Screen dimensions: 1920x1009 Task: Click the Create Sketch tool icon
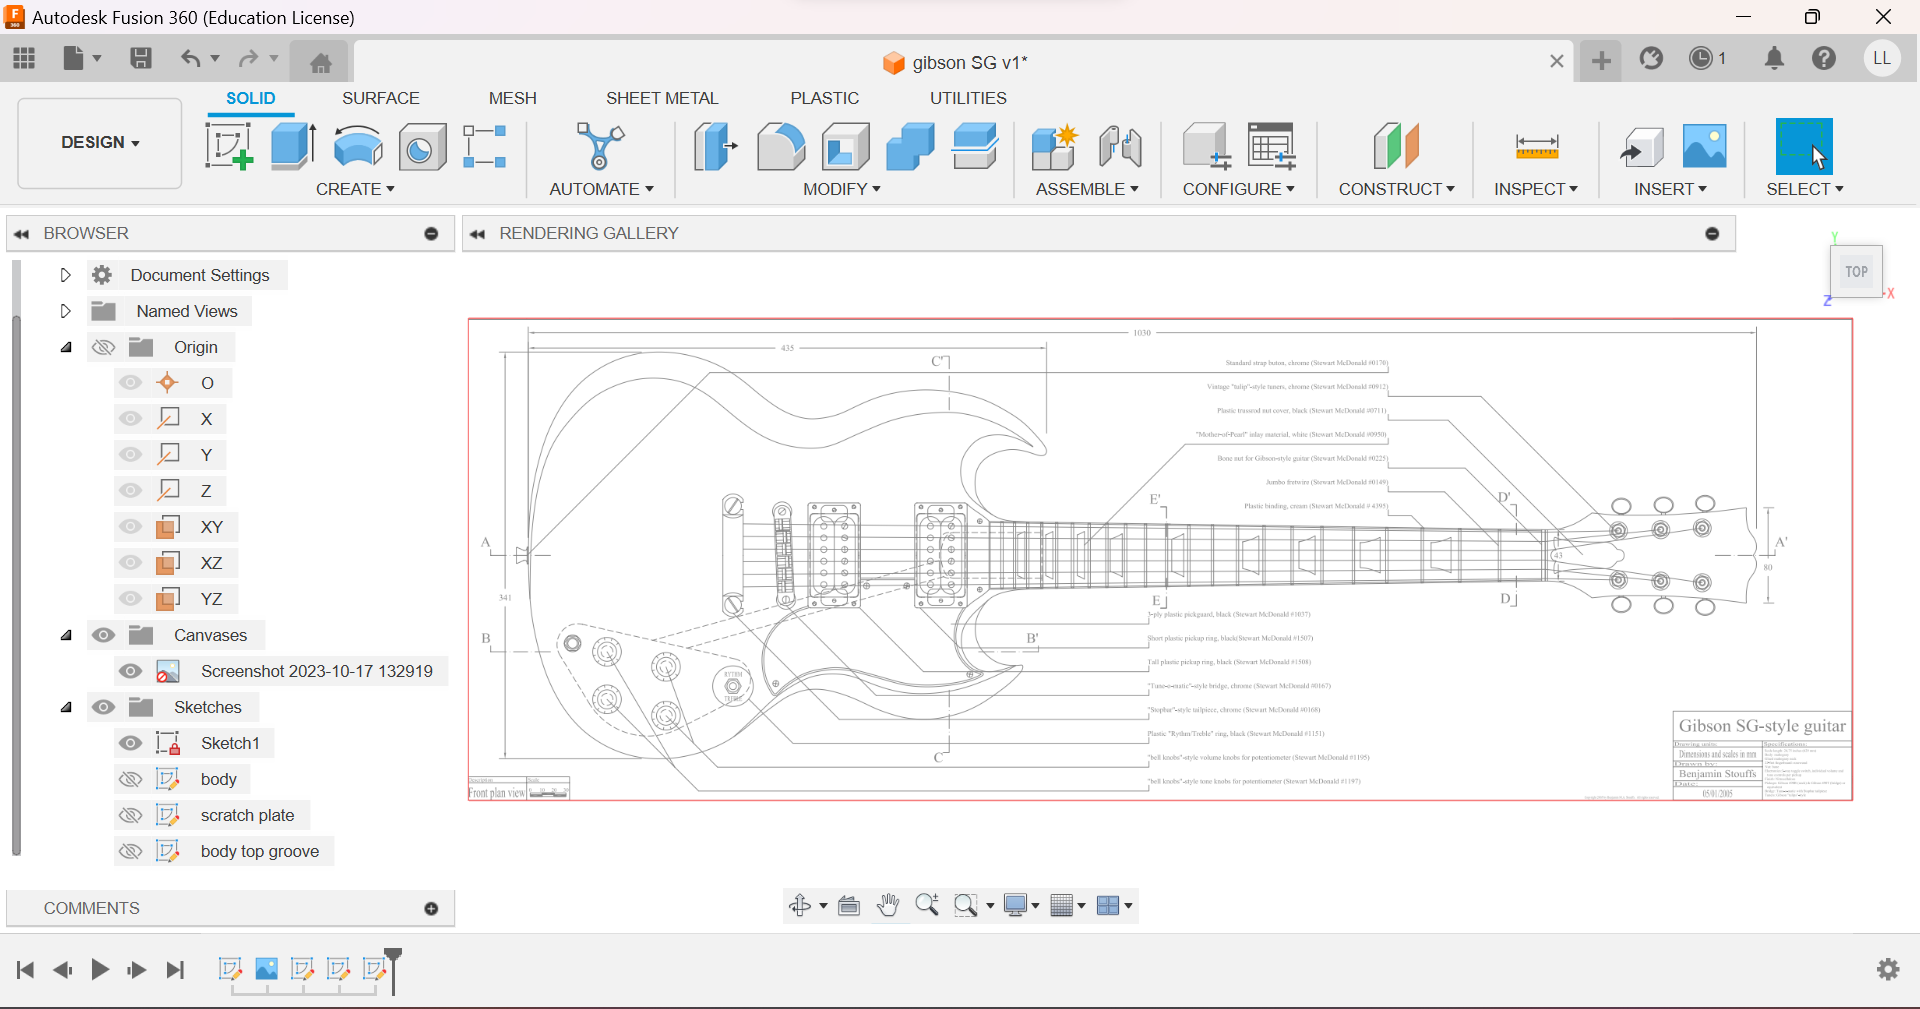pos(229,146)
